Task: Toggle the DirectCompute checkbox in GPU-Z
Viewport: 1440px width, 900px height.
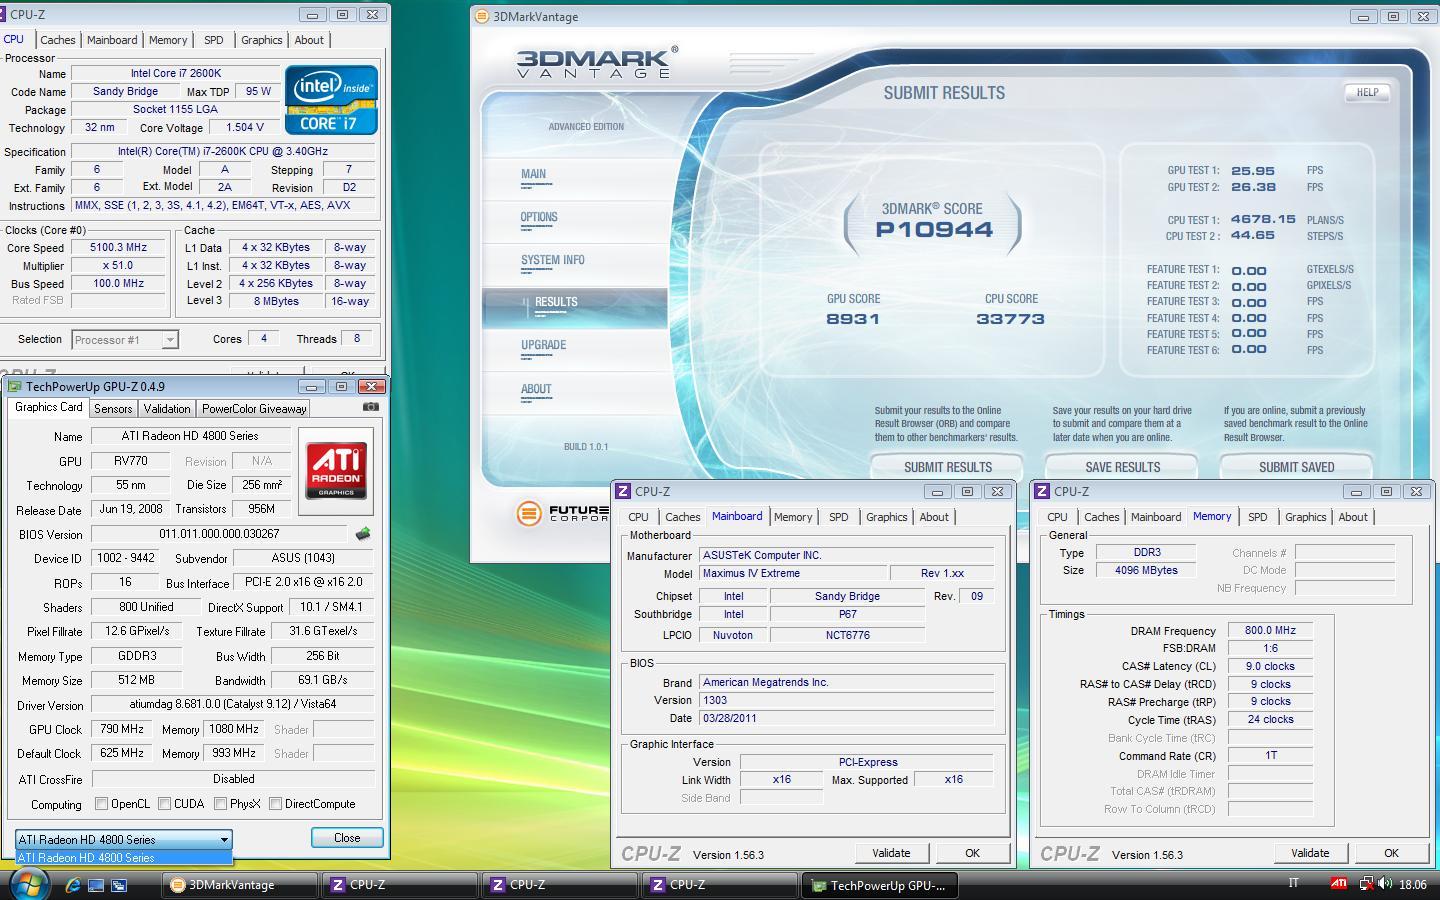Action: [x=275, y=804]
